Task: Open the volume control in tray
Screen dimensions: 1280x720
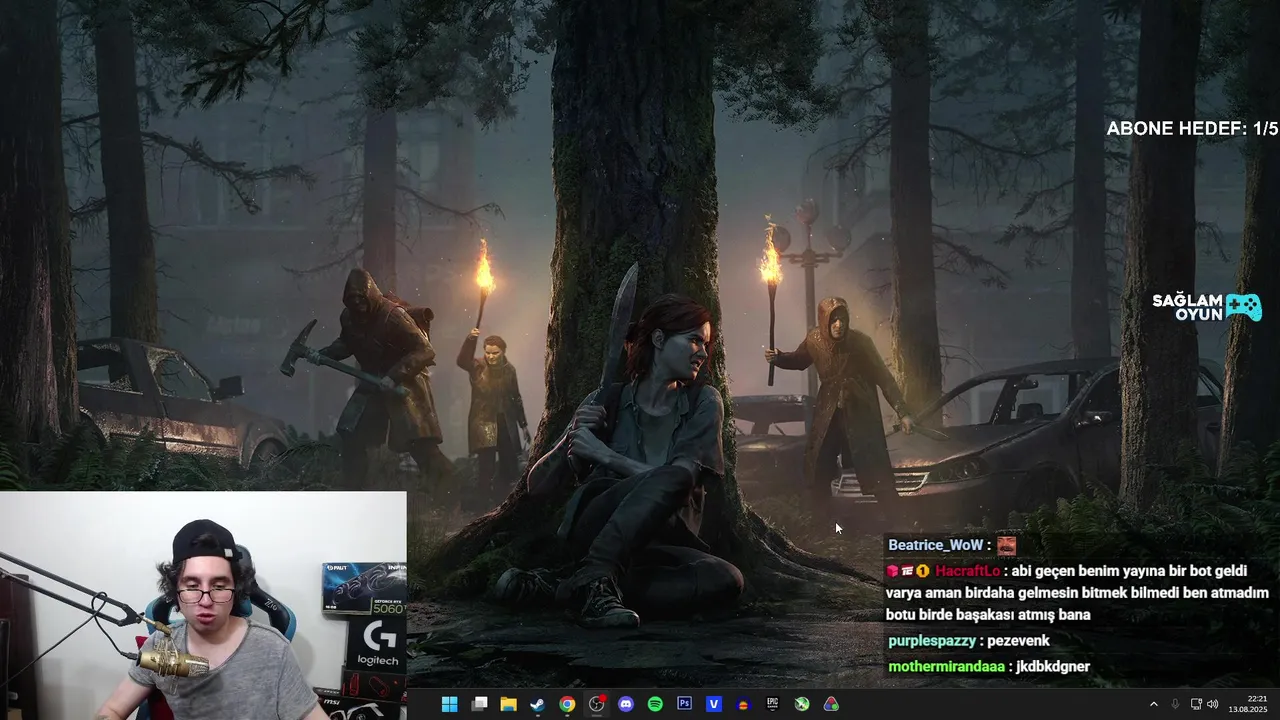Action: [1213, 704]
